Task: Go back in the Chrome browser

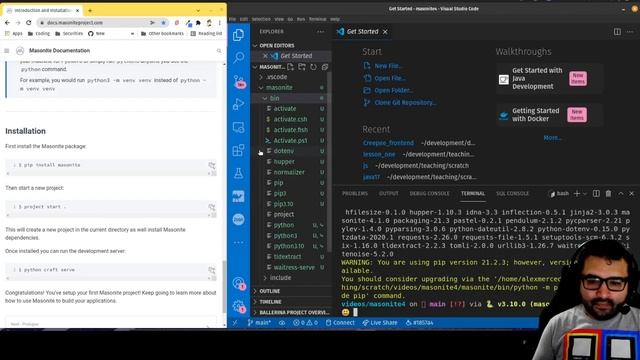Action: pos(7,23)
